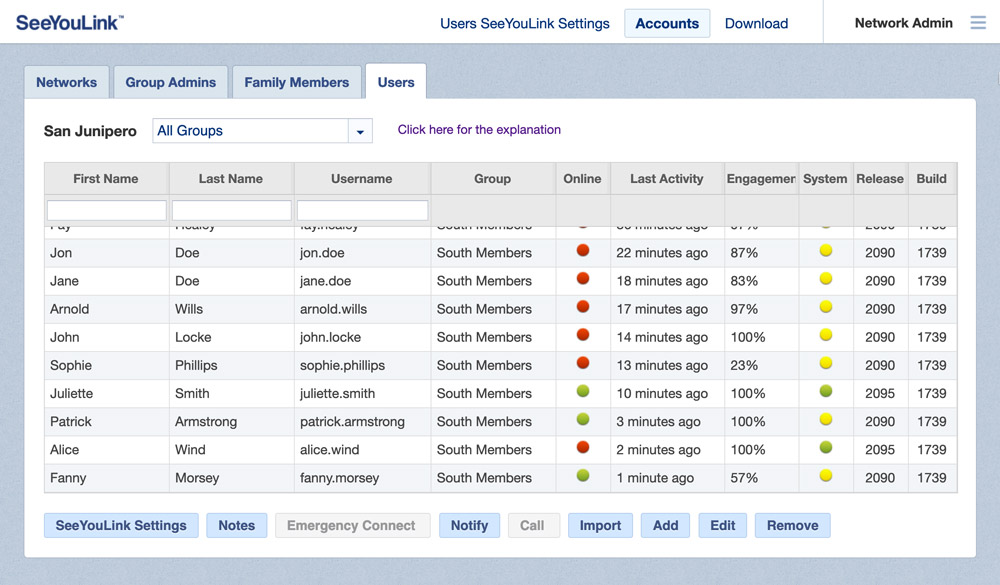Click John Locke's red online status dot

(583, 334)
